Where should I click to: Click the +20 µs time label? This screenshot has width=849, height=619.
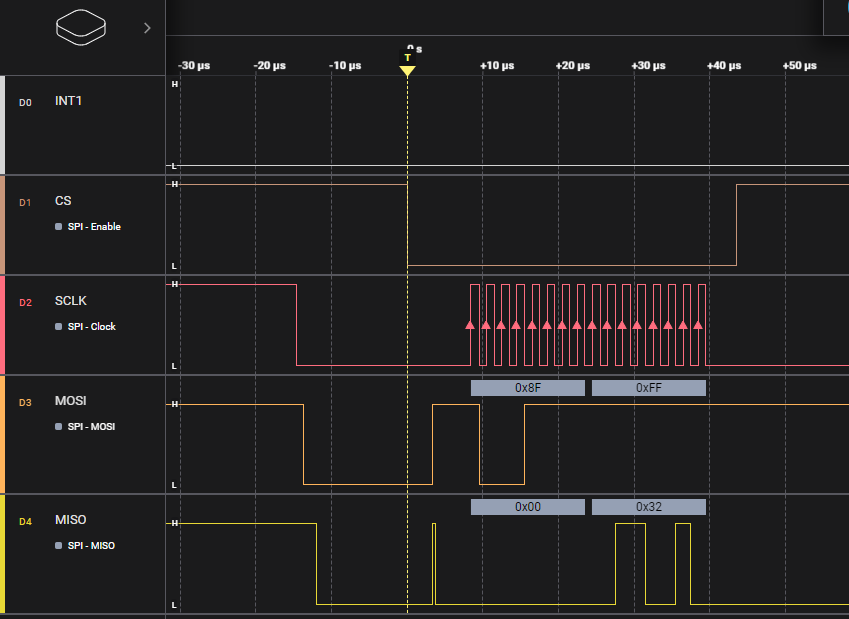click(x=573, y=66)
